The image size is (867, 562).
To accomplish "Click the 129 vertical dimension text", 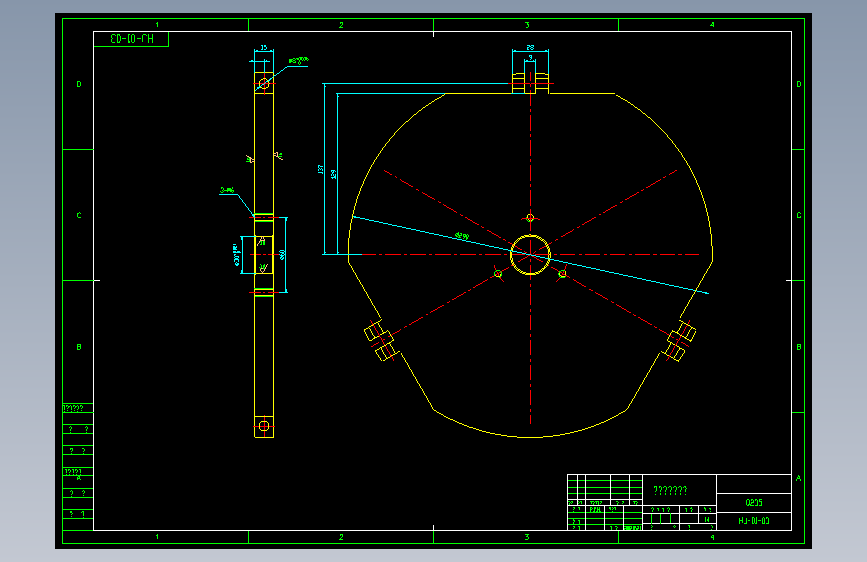I will [333, 174].
